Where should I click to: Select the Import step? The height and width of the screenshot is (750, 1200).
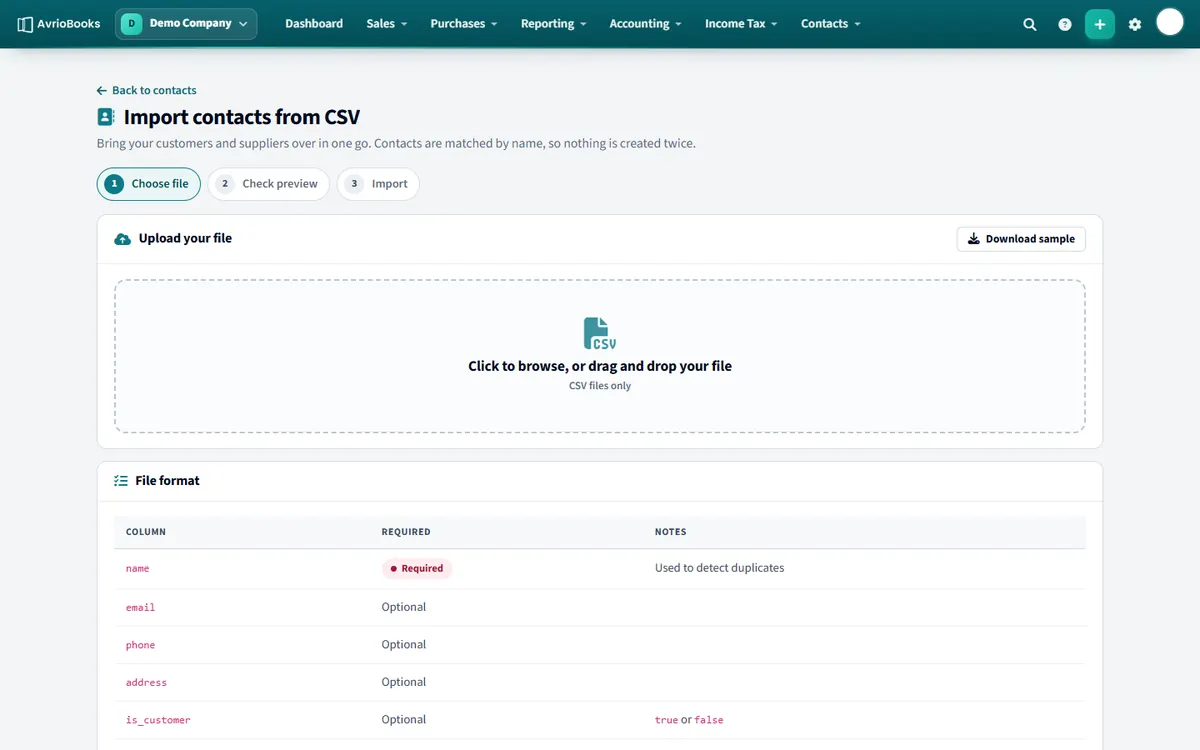tap(378, 184)
